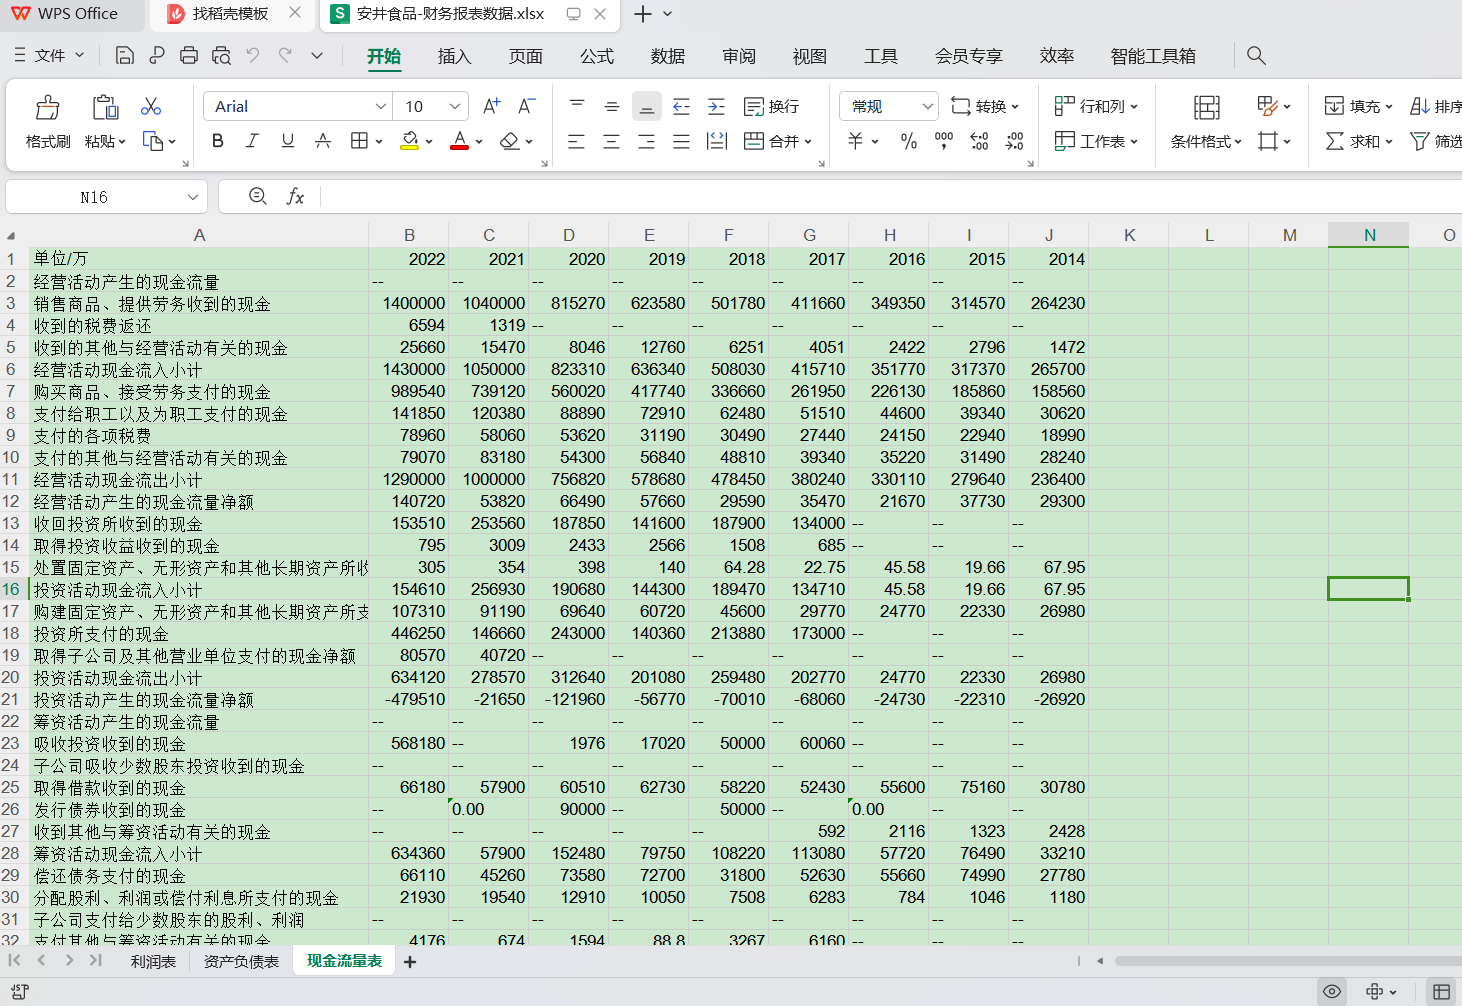Expand the 粘贴 paste dropdown

pos(122,142)
